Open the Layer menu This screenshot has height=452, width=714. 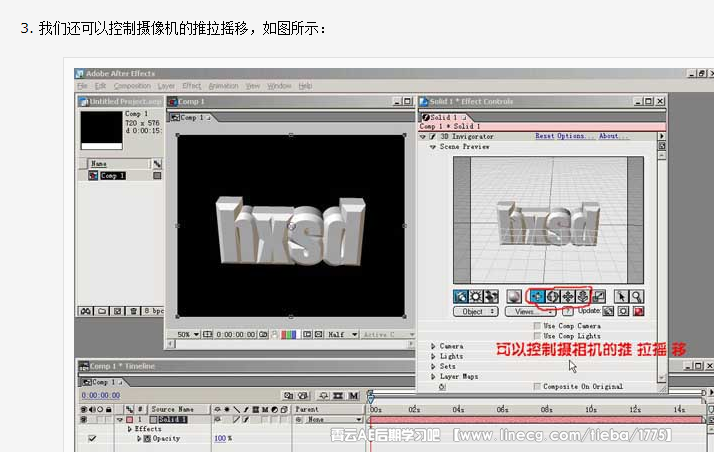[166, 86]
